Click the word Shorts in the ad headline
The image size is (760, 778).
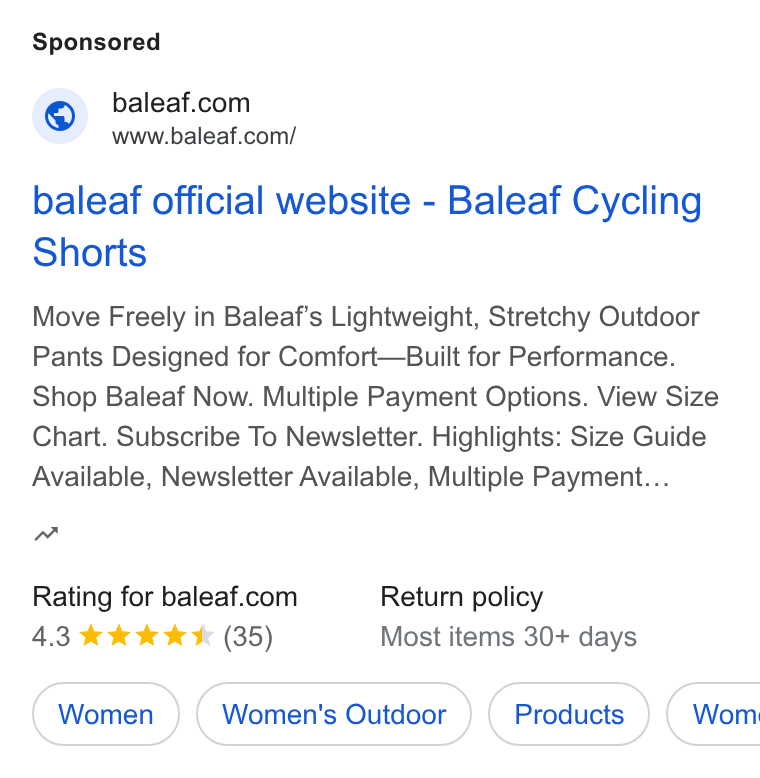point(90,253)
